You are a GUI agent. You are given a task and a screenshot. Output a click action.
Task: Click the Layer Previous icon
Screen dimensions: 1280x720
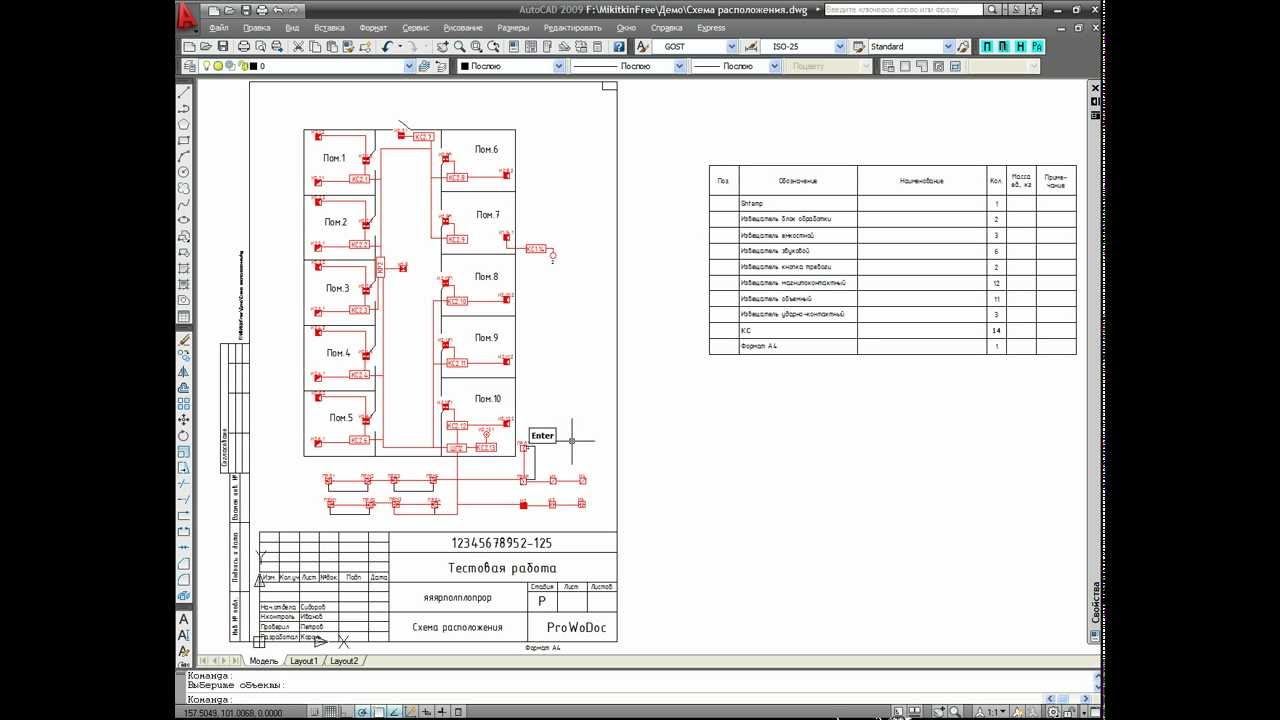click(439, 66)
